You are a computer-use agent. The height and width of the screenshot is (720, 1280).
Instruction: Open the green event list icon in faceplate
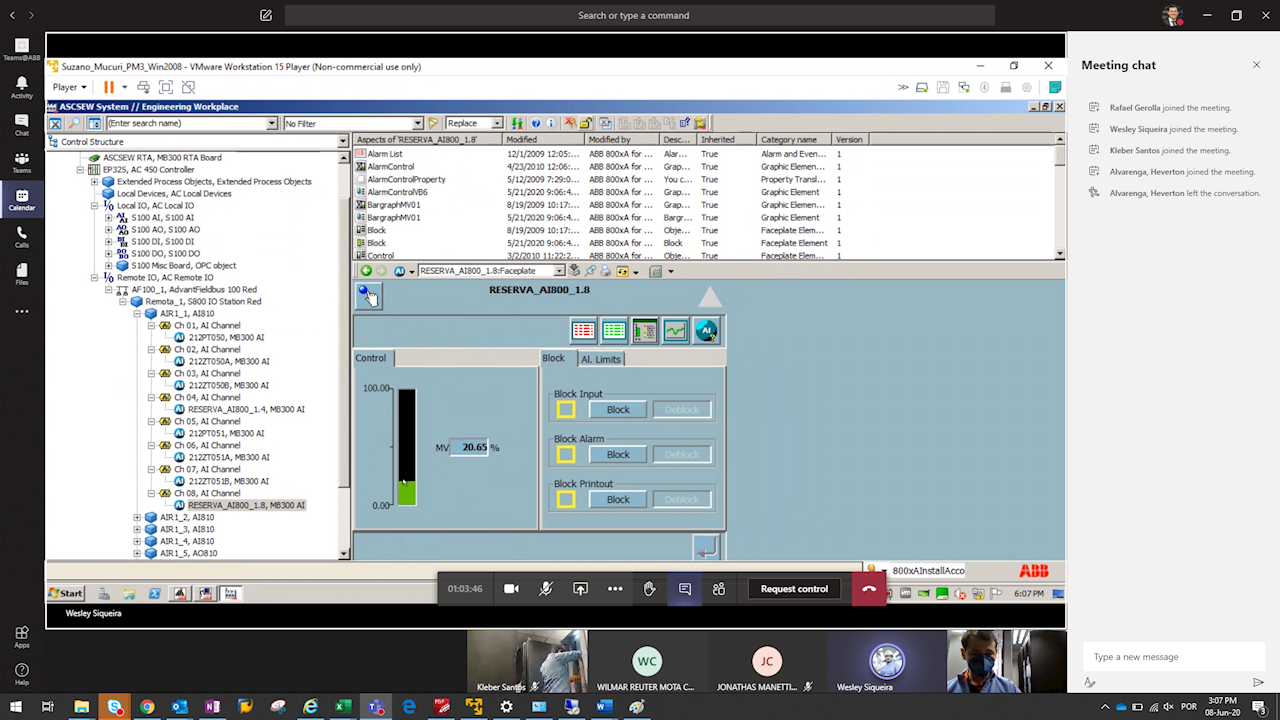(614, 331)
